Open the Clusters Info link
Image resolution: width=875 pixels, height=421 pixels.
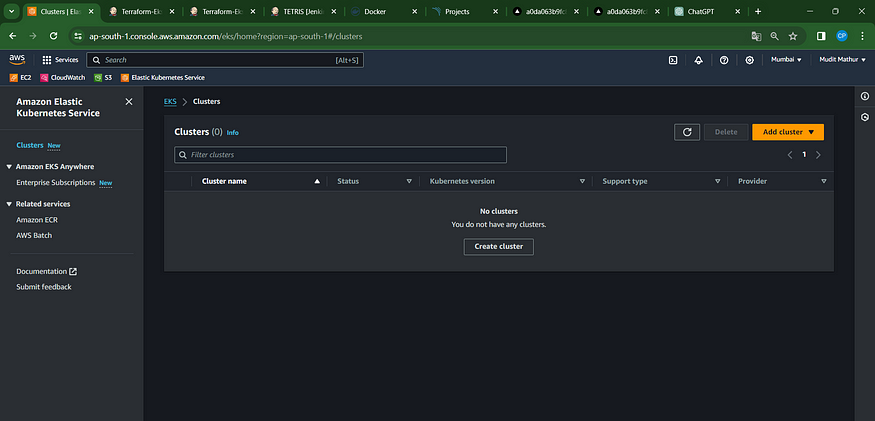click(233, 133)
